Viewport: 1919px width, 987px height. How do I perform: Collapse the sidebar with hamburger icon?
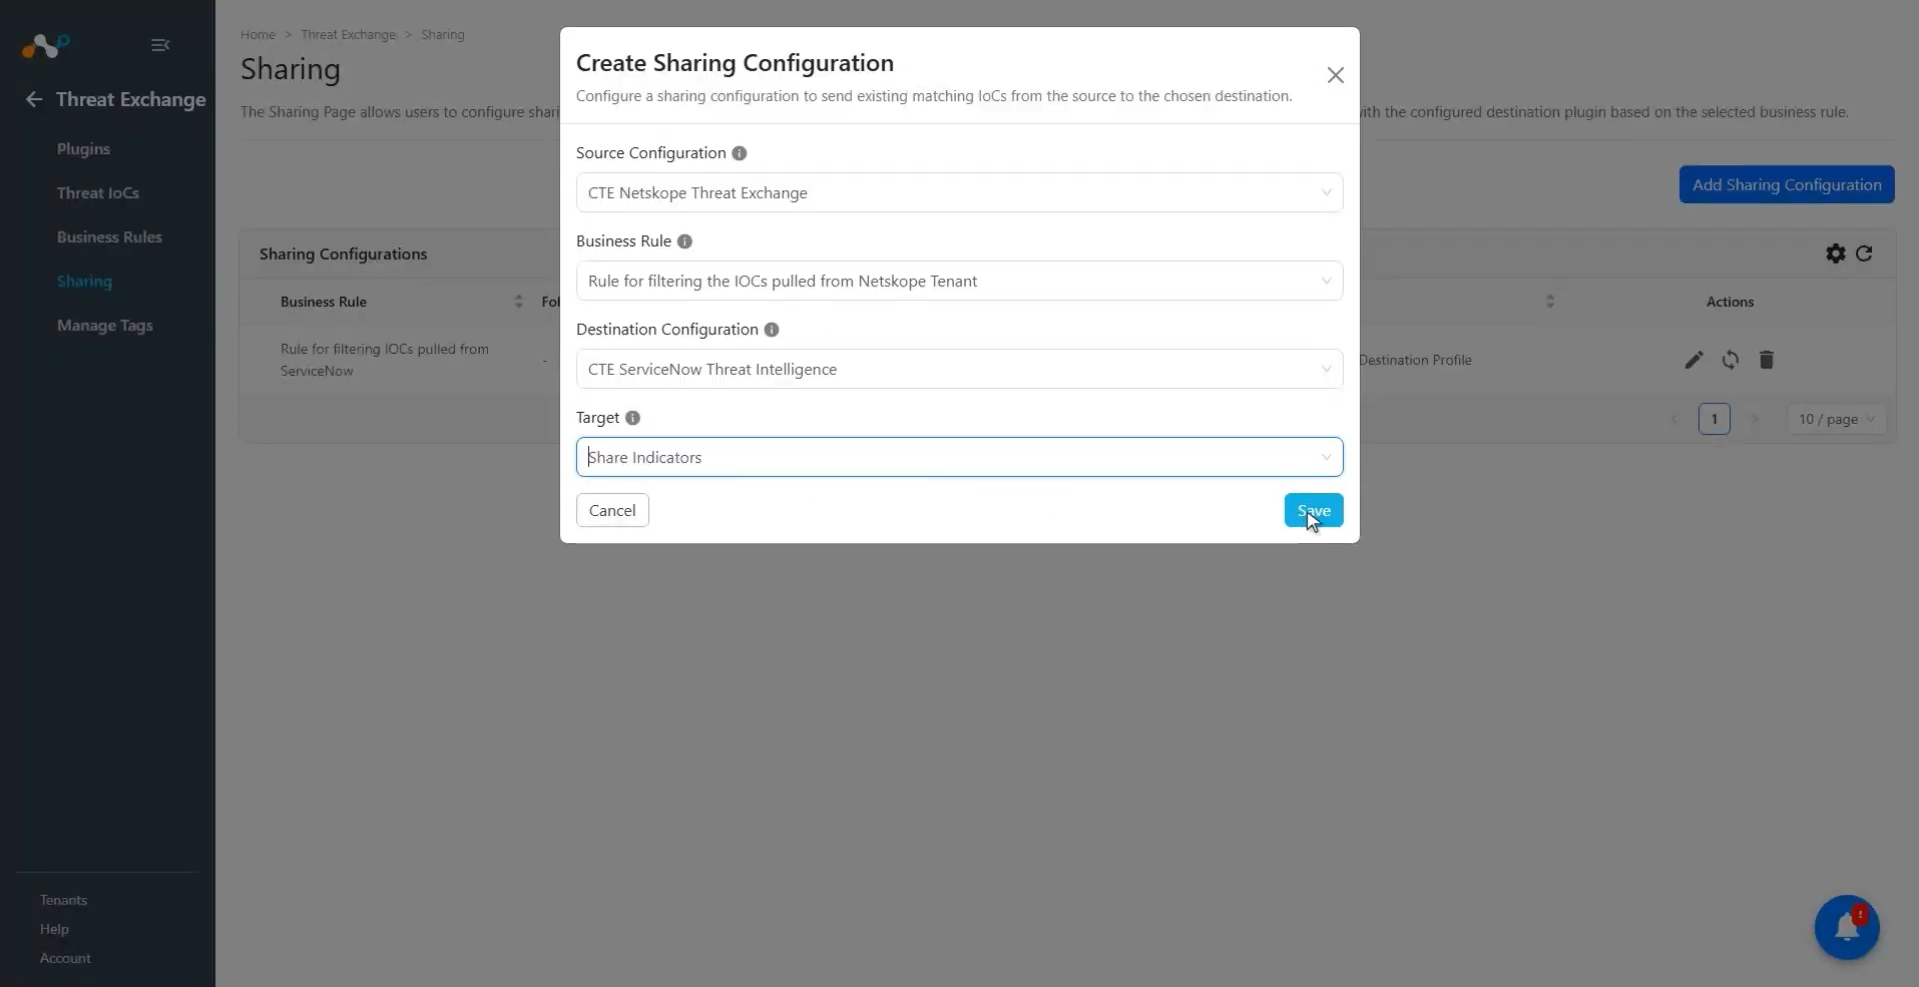[160, 45]
